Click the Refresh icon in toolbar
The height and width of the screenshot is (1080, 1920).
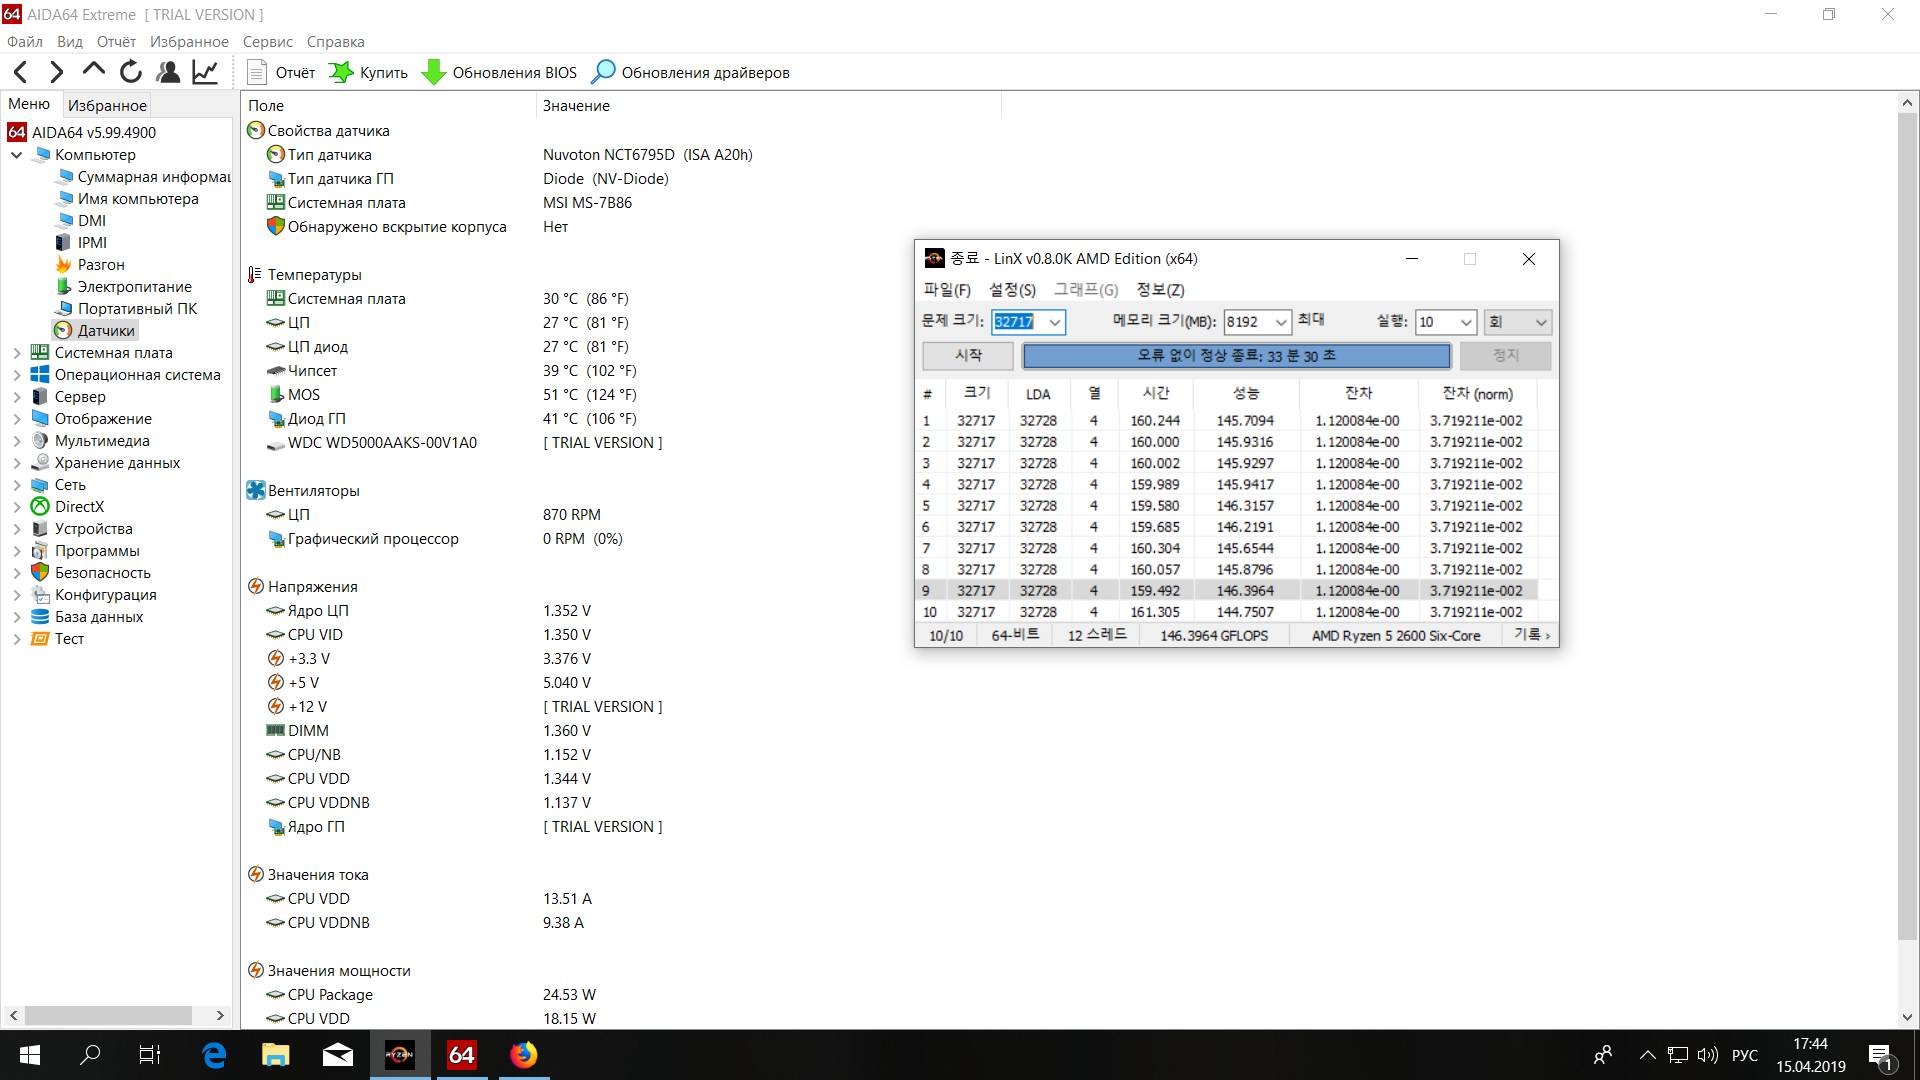(131, 72)
